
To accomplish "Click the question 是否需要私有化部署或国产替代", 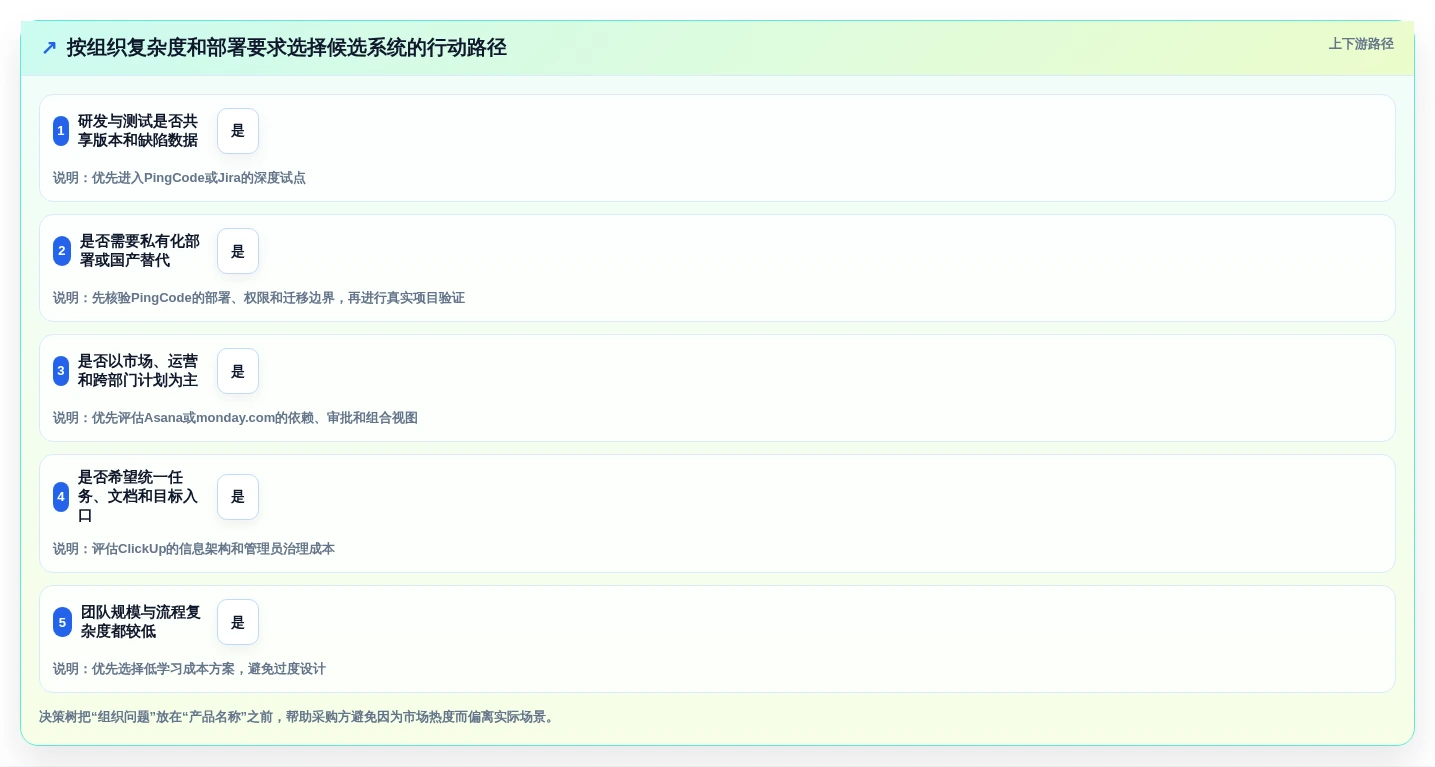I will click(140, 251).
